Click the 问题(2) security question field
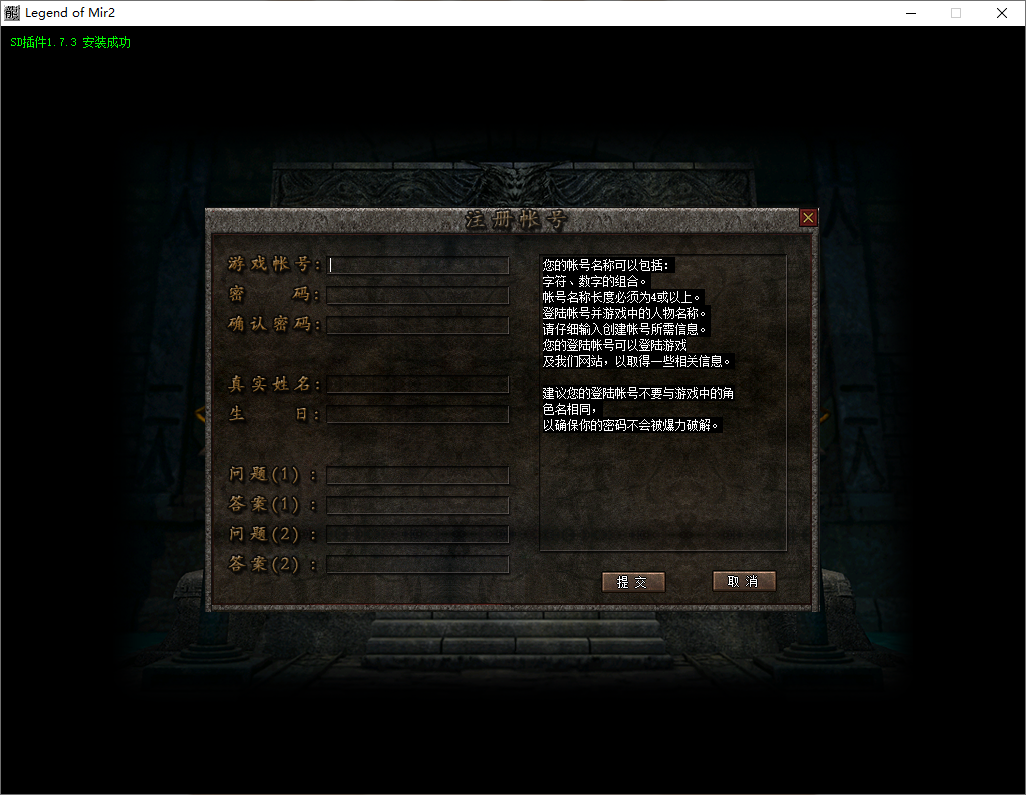The image size is (1026, 795). coord(418,535)
